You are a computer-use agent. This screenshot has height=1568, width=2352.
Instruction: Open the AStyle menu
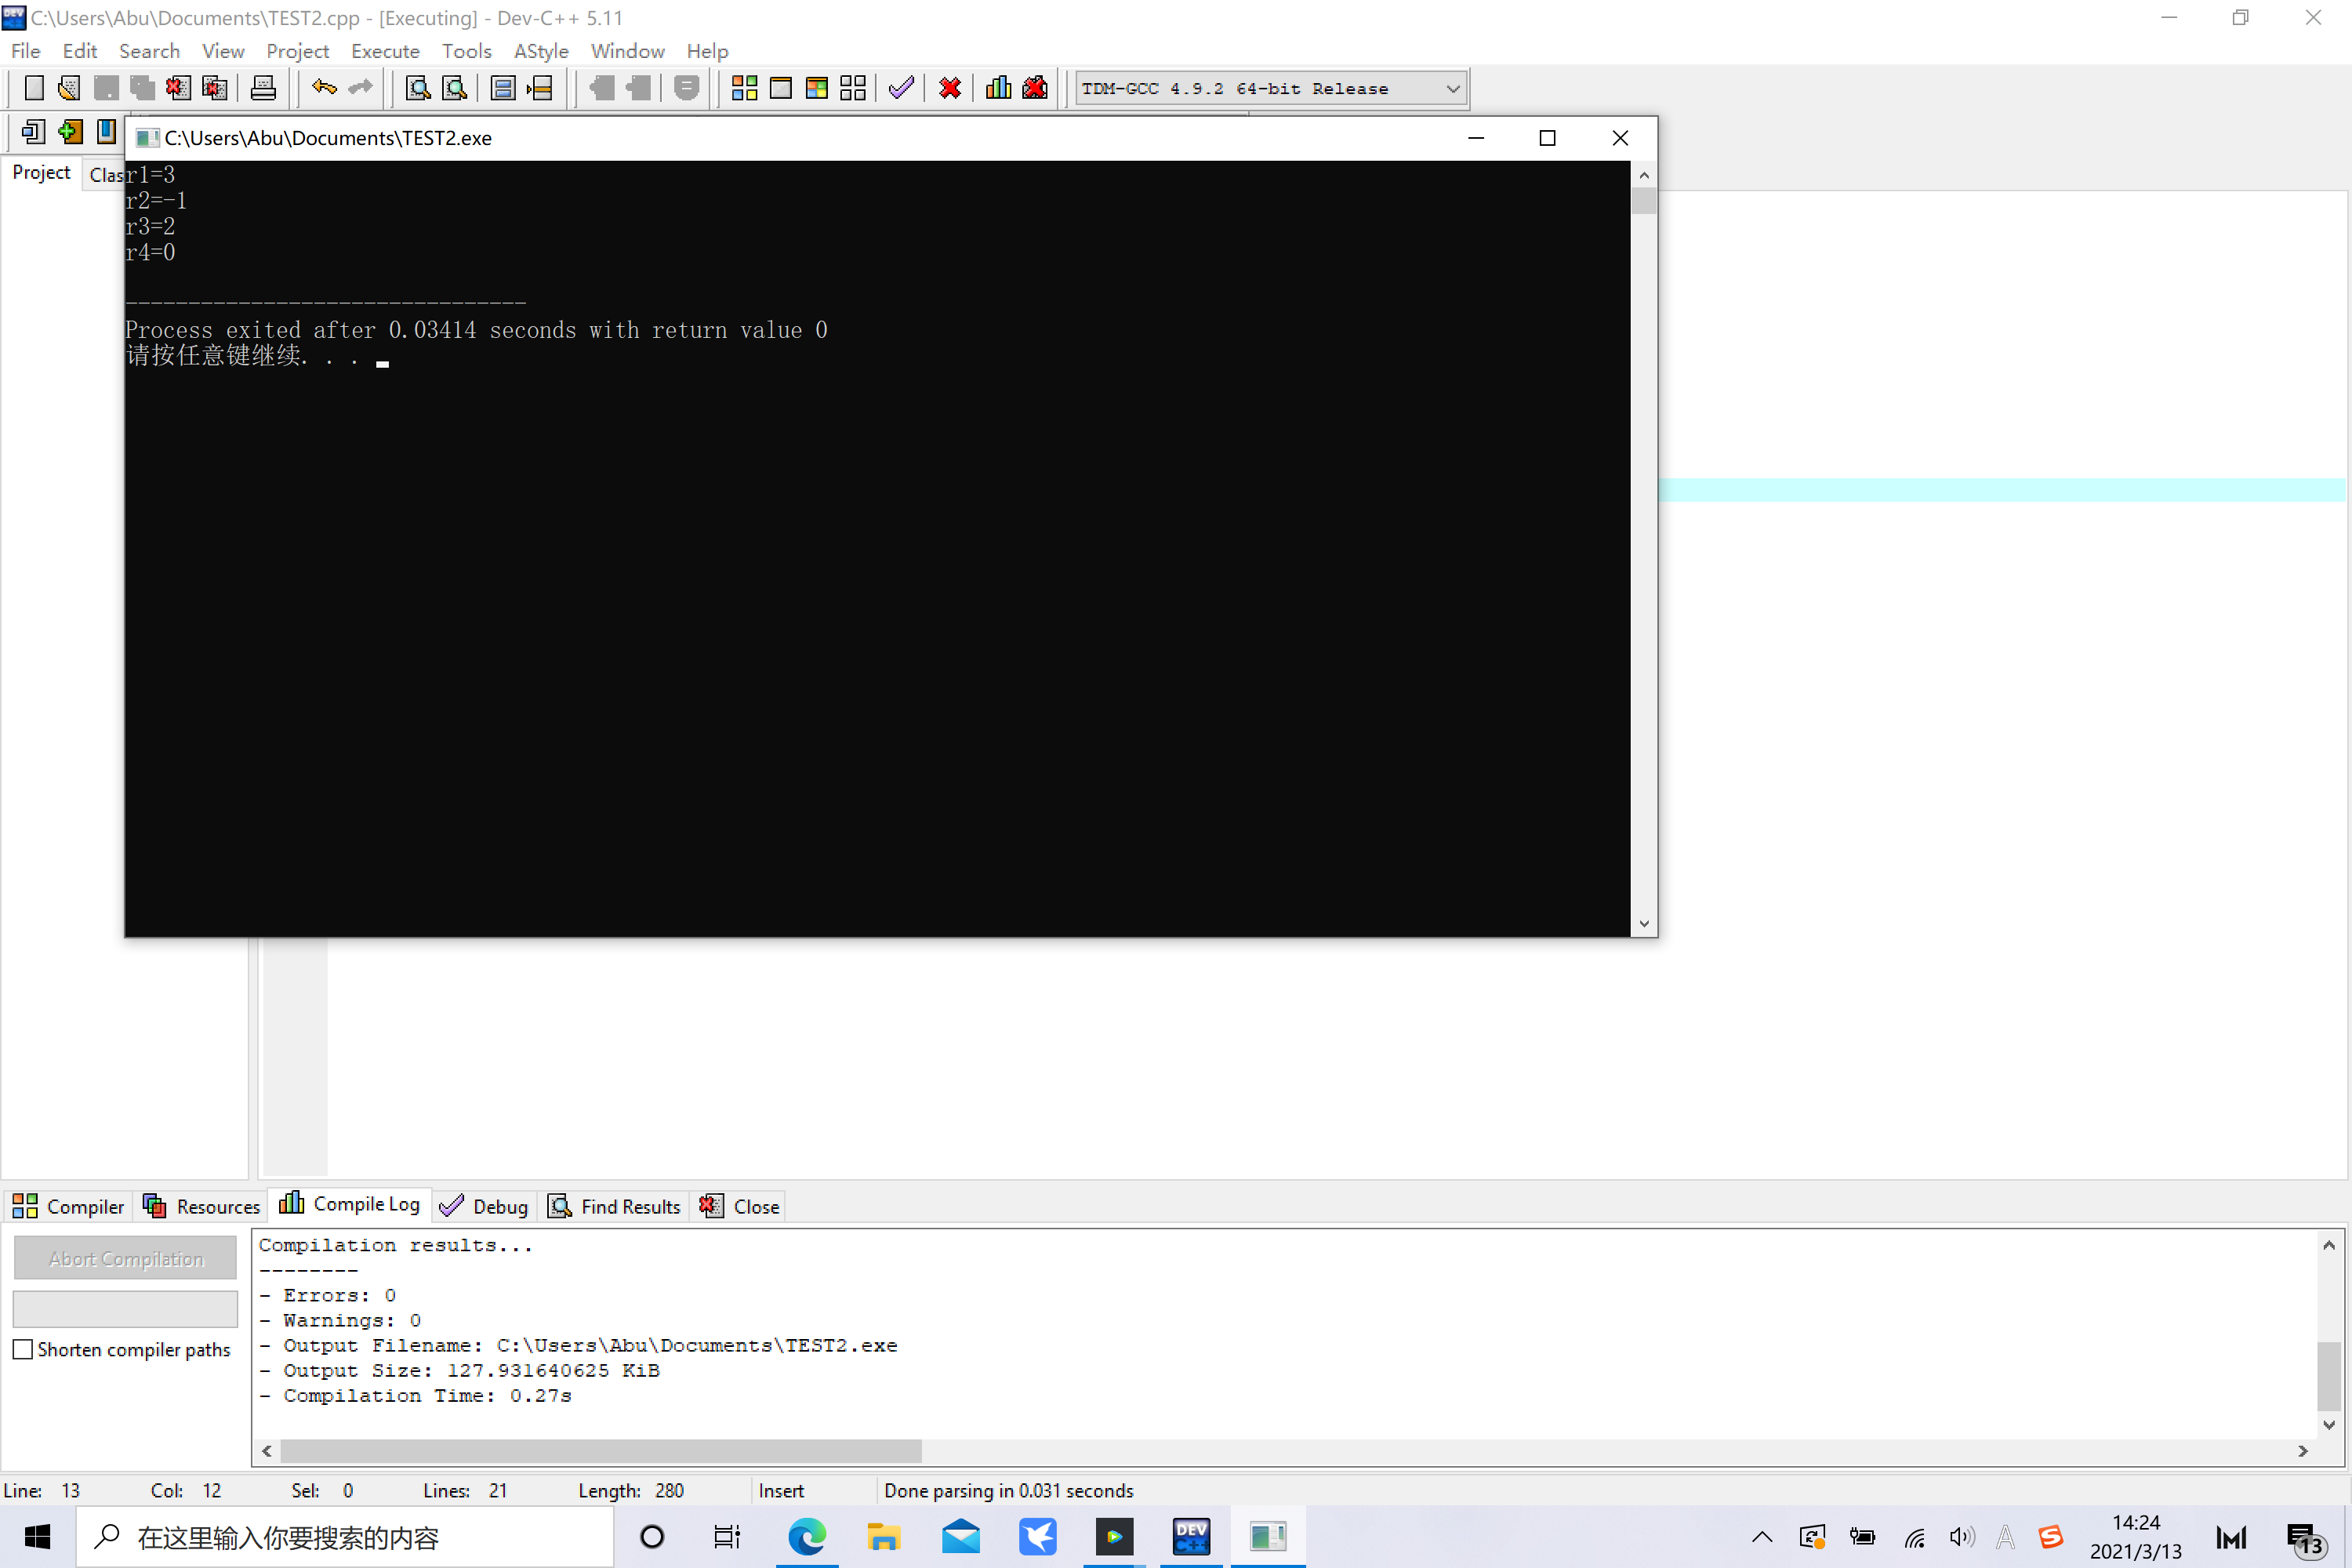coord(540,51)
